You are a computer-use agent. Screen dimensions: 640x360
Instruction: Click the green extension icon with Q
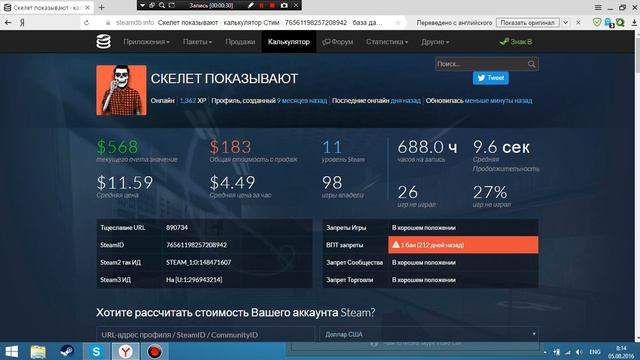tap(620, 22)
